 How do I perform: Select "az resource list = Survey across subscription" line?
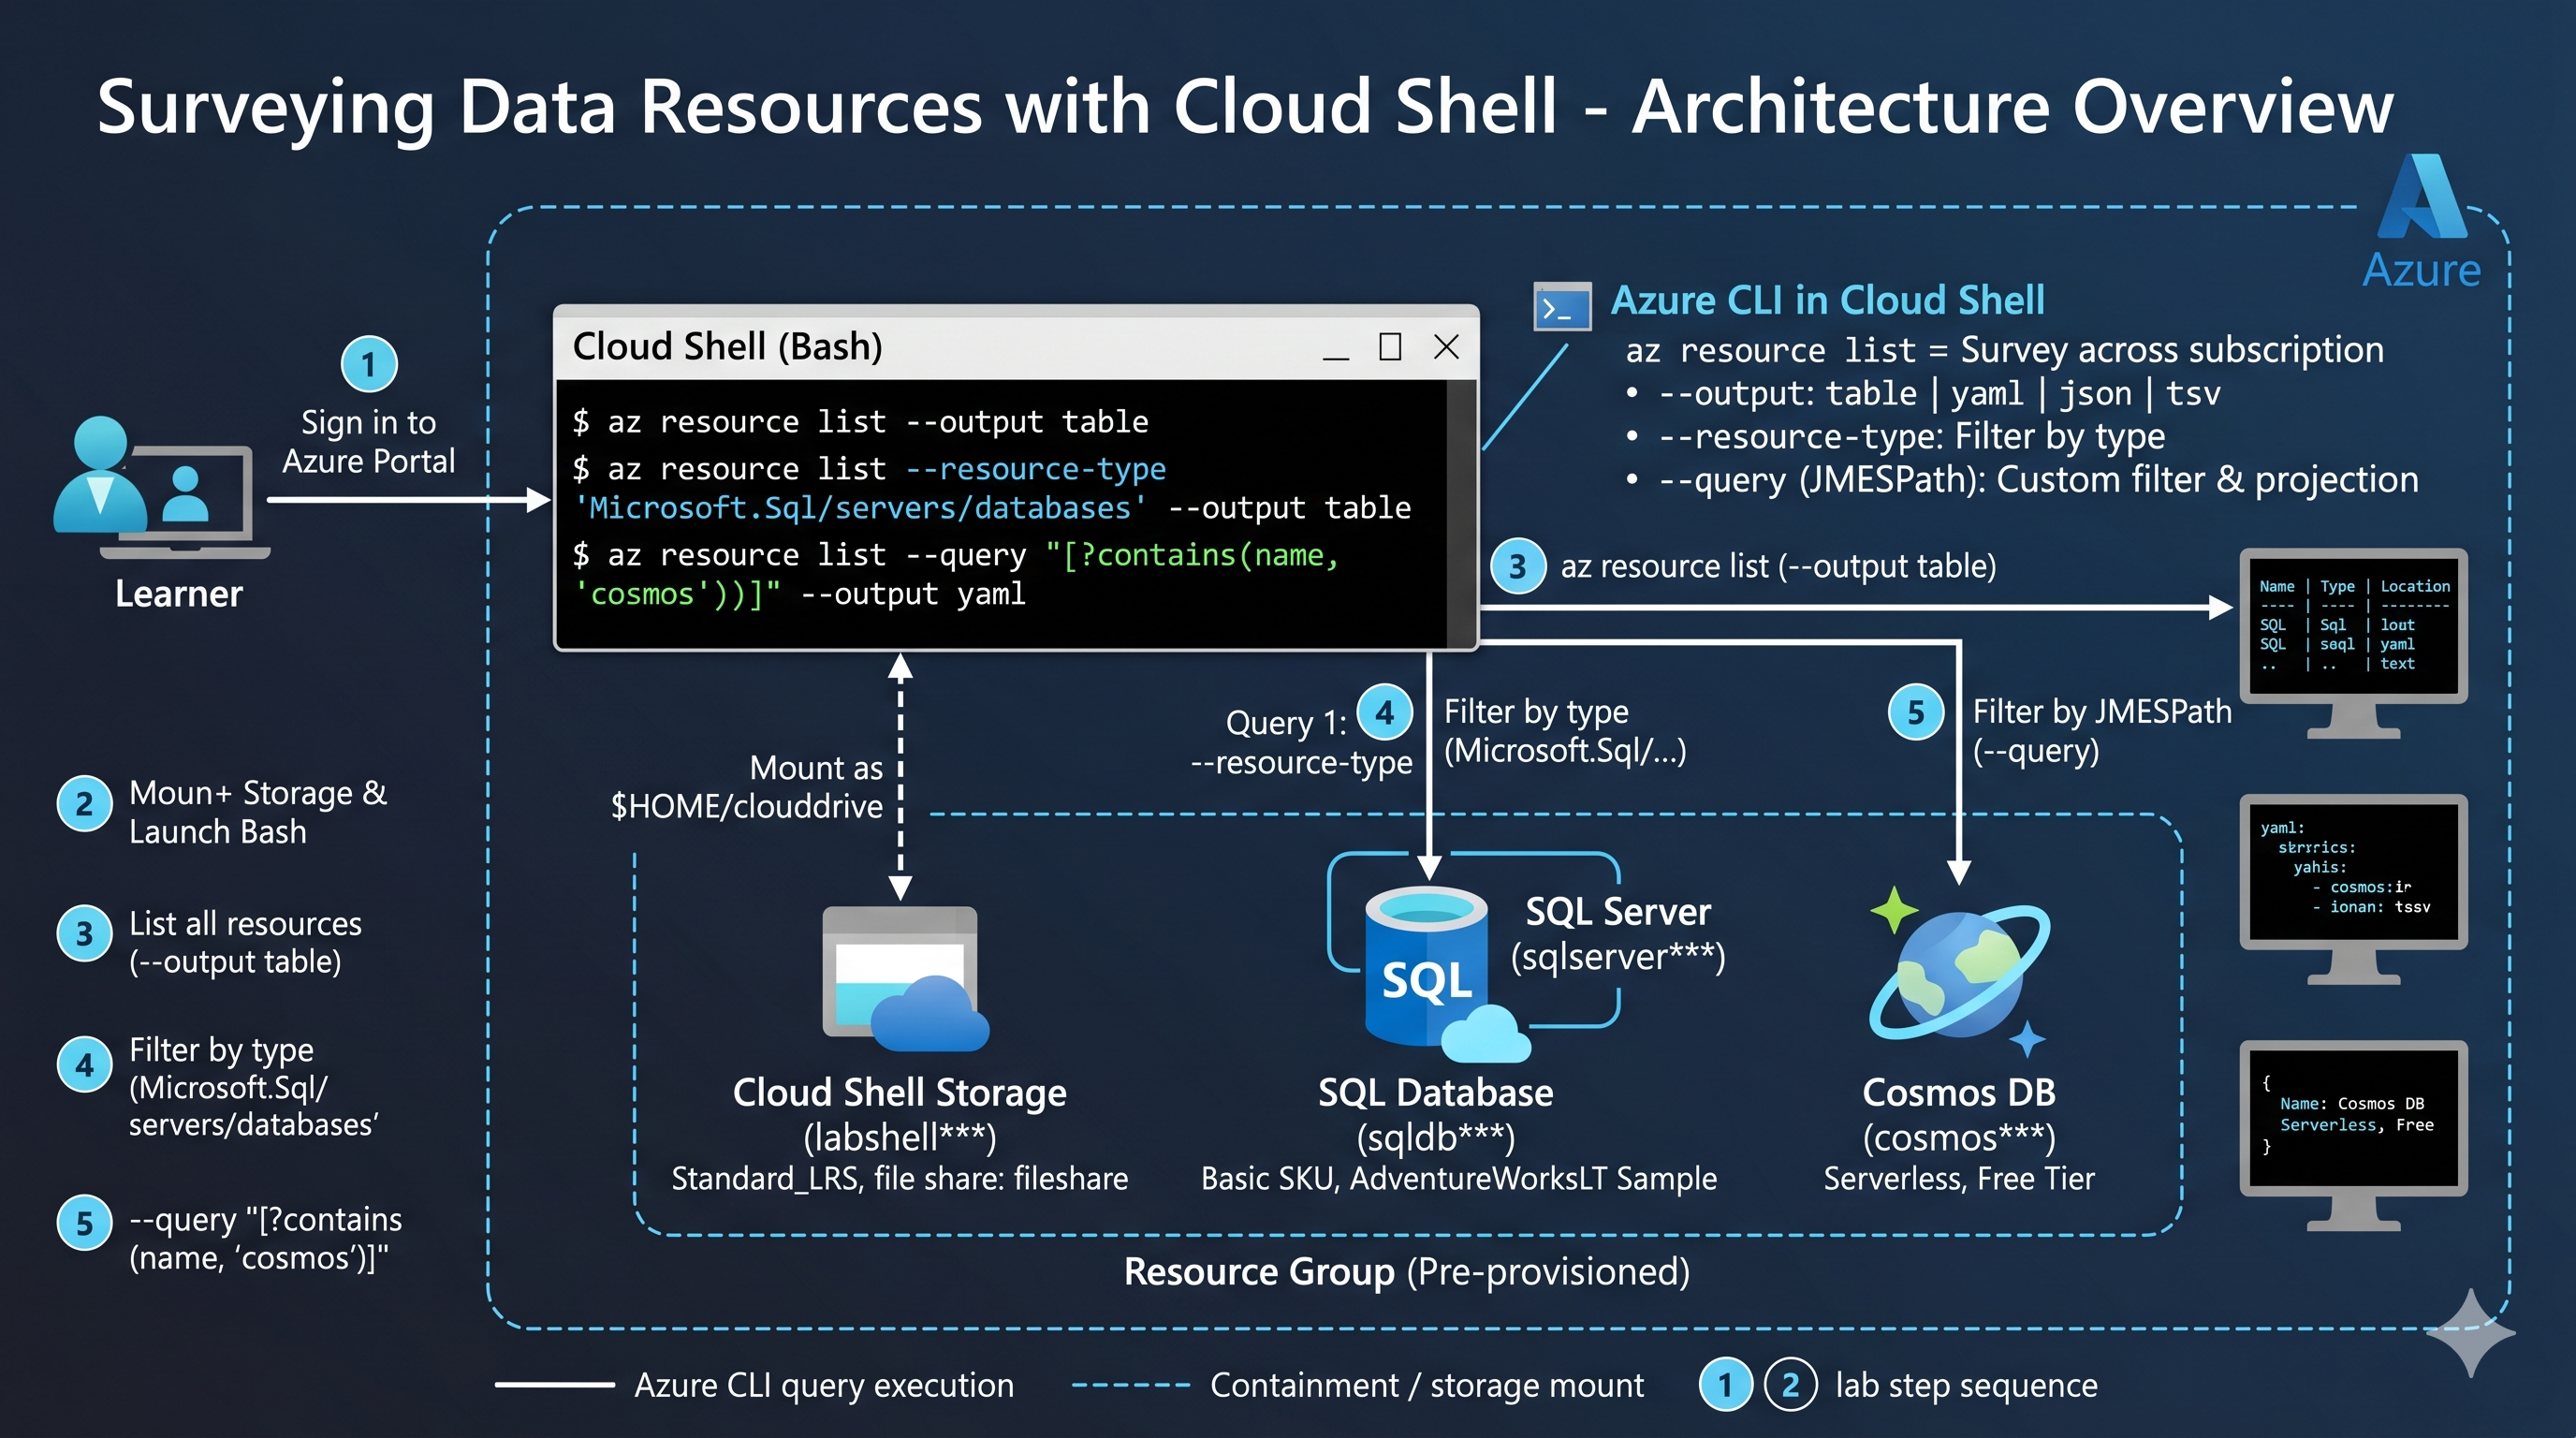(x=2004, y=350)
